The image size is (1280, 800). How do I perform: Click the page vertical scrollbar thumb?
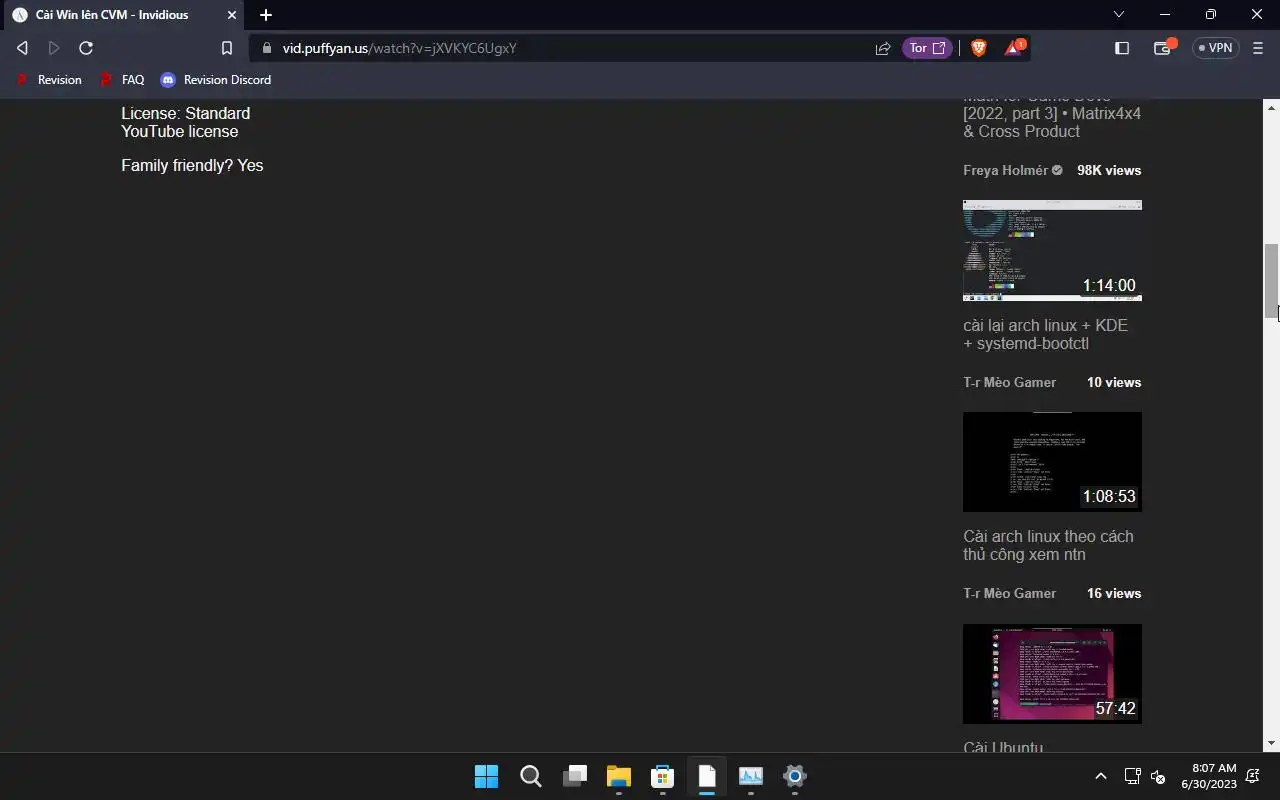(x=1272, y=280)
